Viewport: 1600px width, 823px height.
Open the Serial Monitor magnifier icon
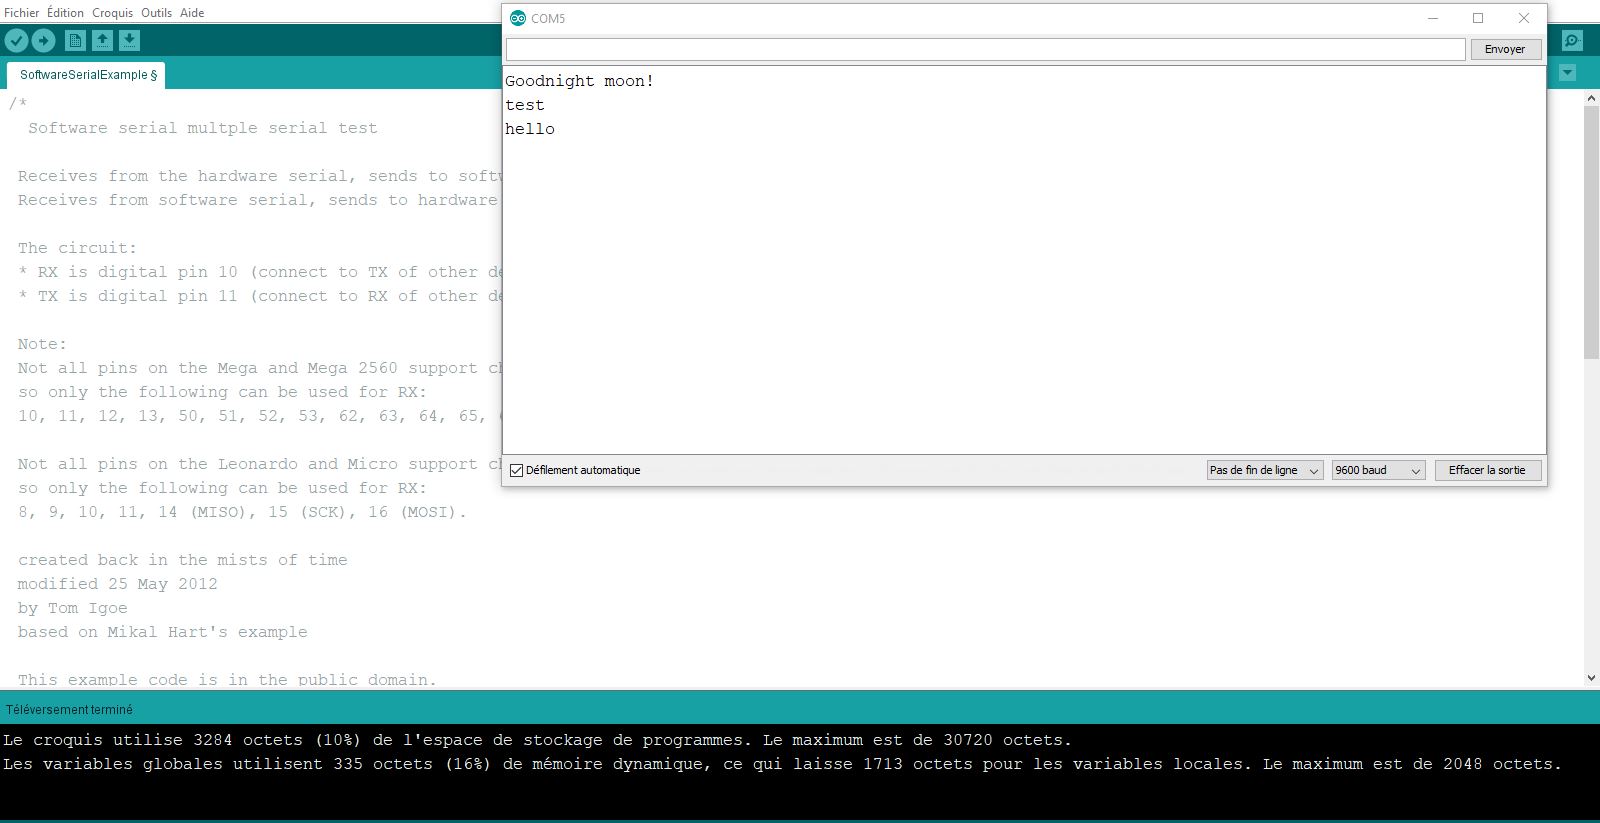pos(1572,41)
